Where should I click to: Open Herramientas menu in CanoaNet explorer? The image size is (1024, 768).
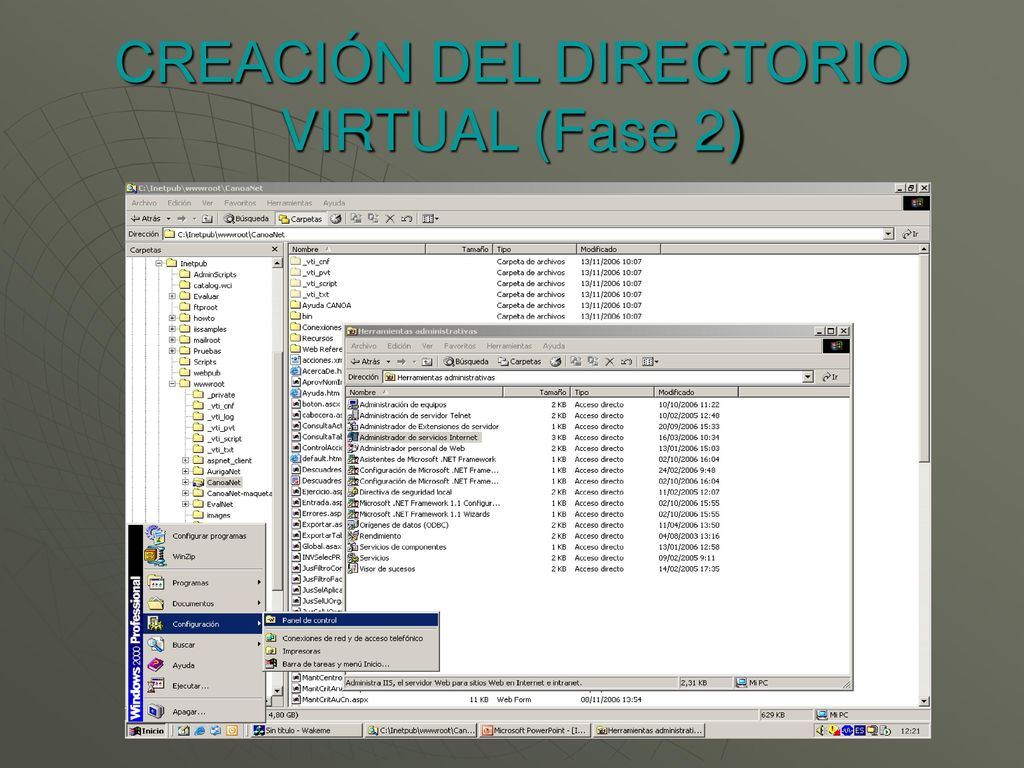click(x=289, y=203)
